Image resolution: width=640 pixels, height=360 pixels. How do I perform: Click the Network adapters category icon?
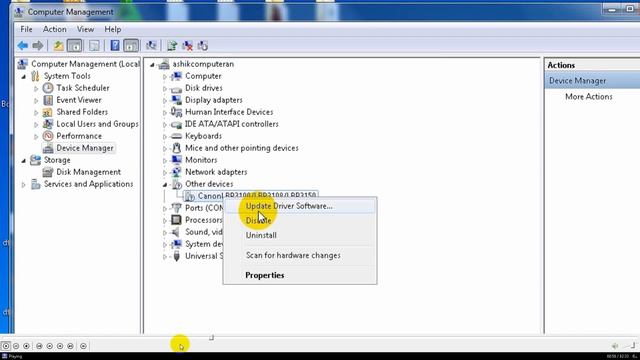[176, 172]
